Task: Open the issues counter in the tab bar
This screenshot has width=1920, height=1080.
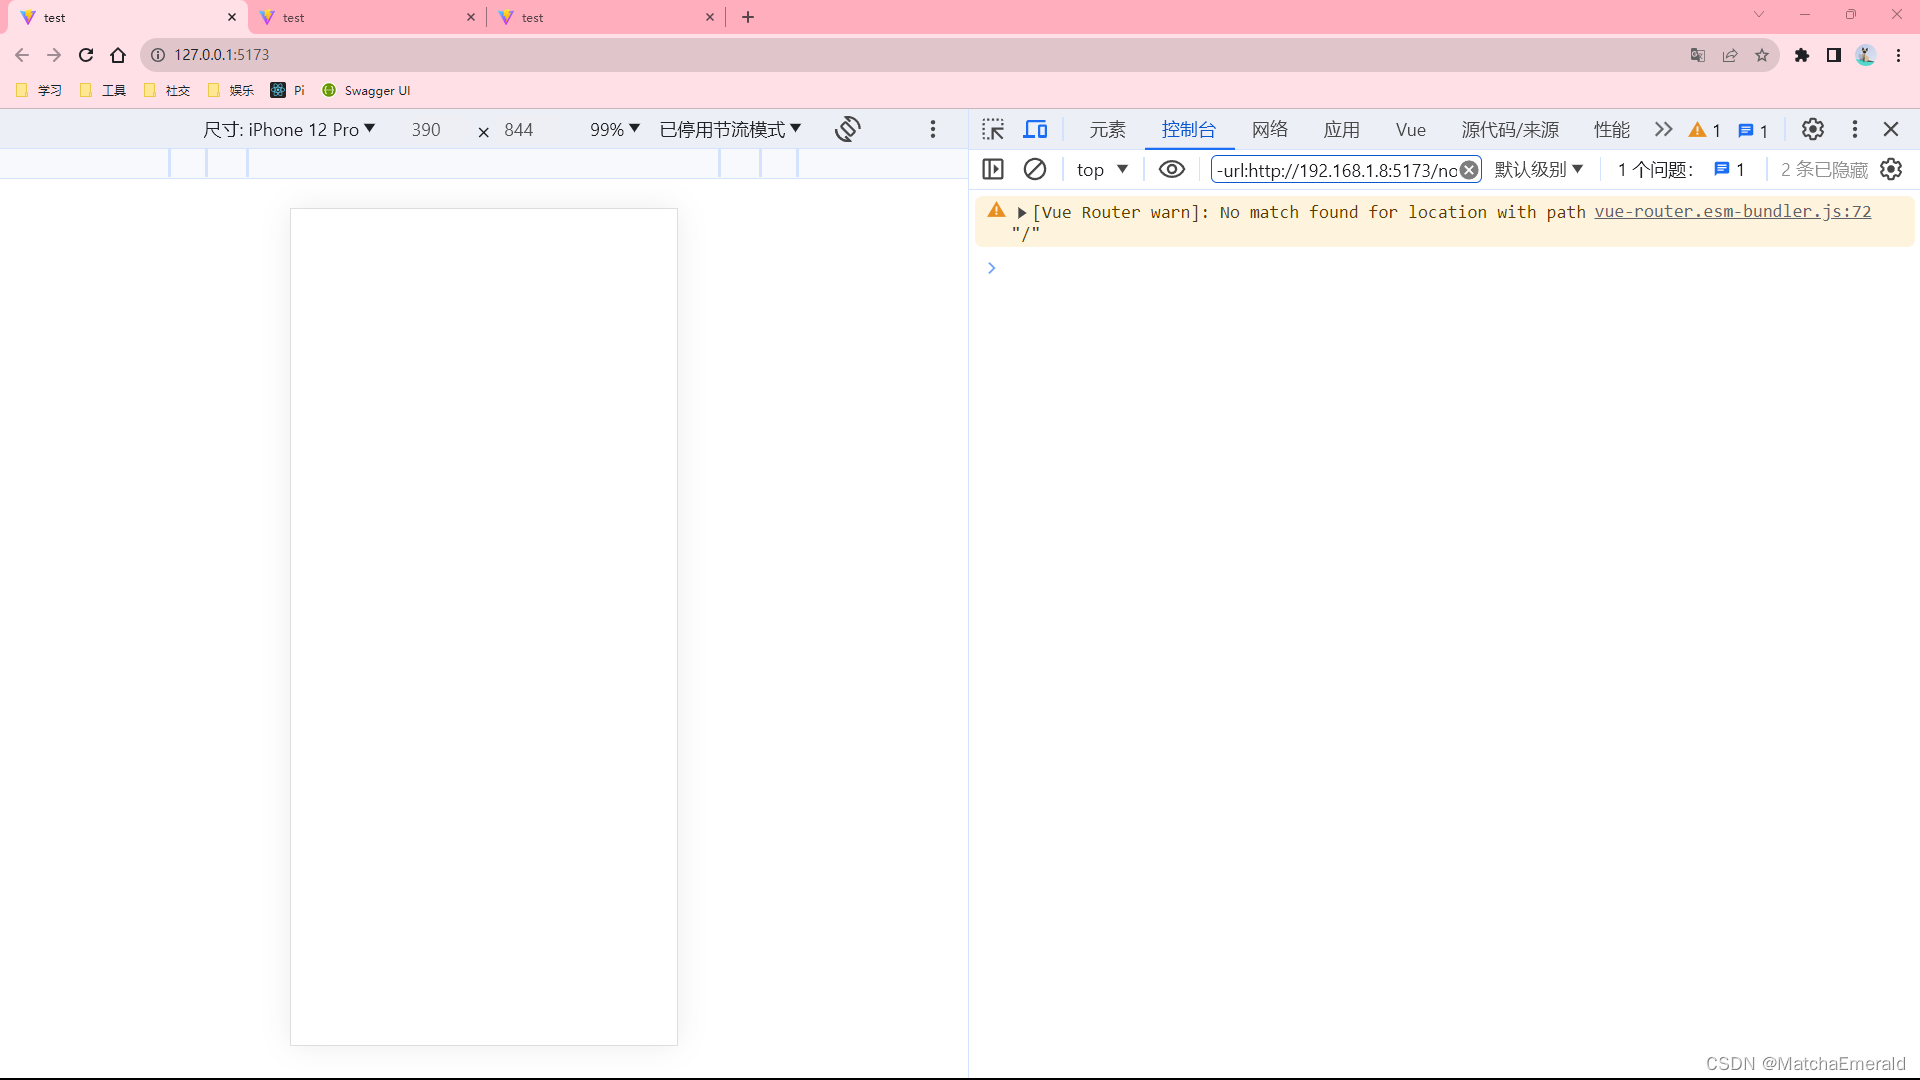Action: click(x=1753, y=130)
